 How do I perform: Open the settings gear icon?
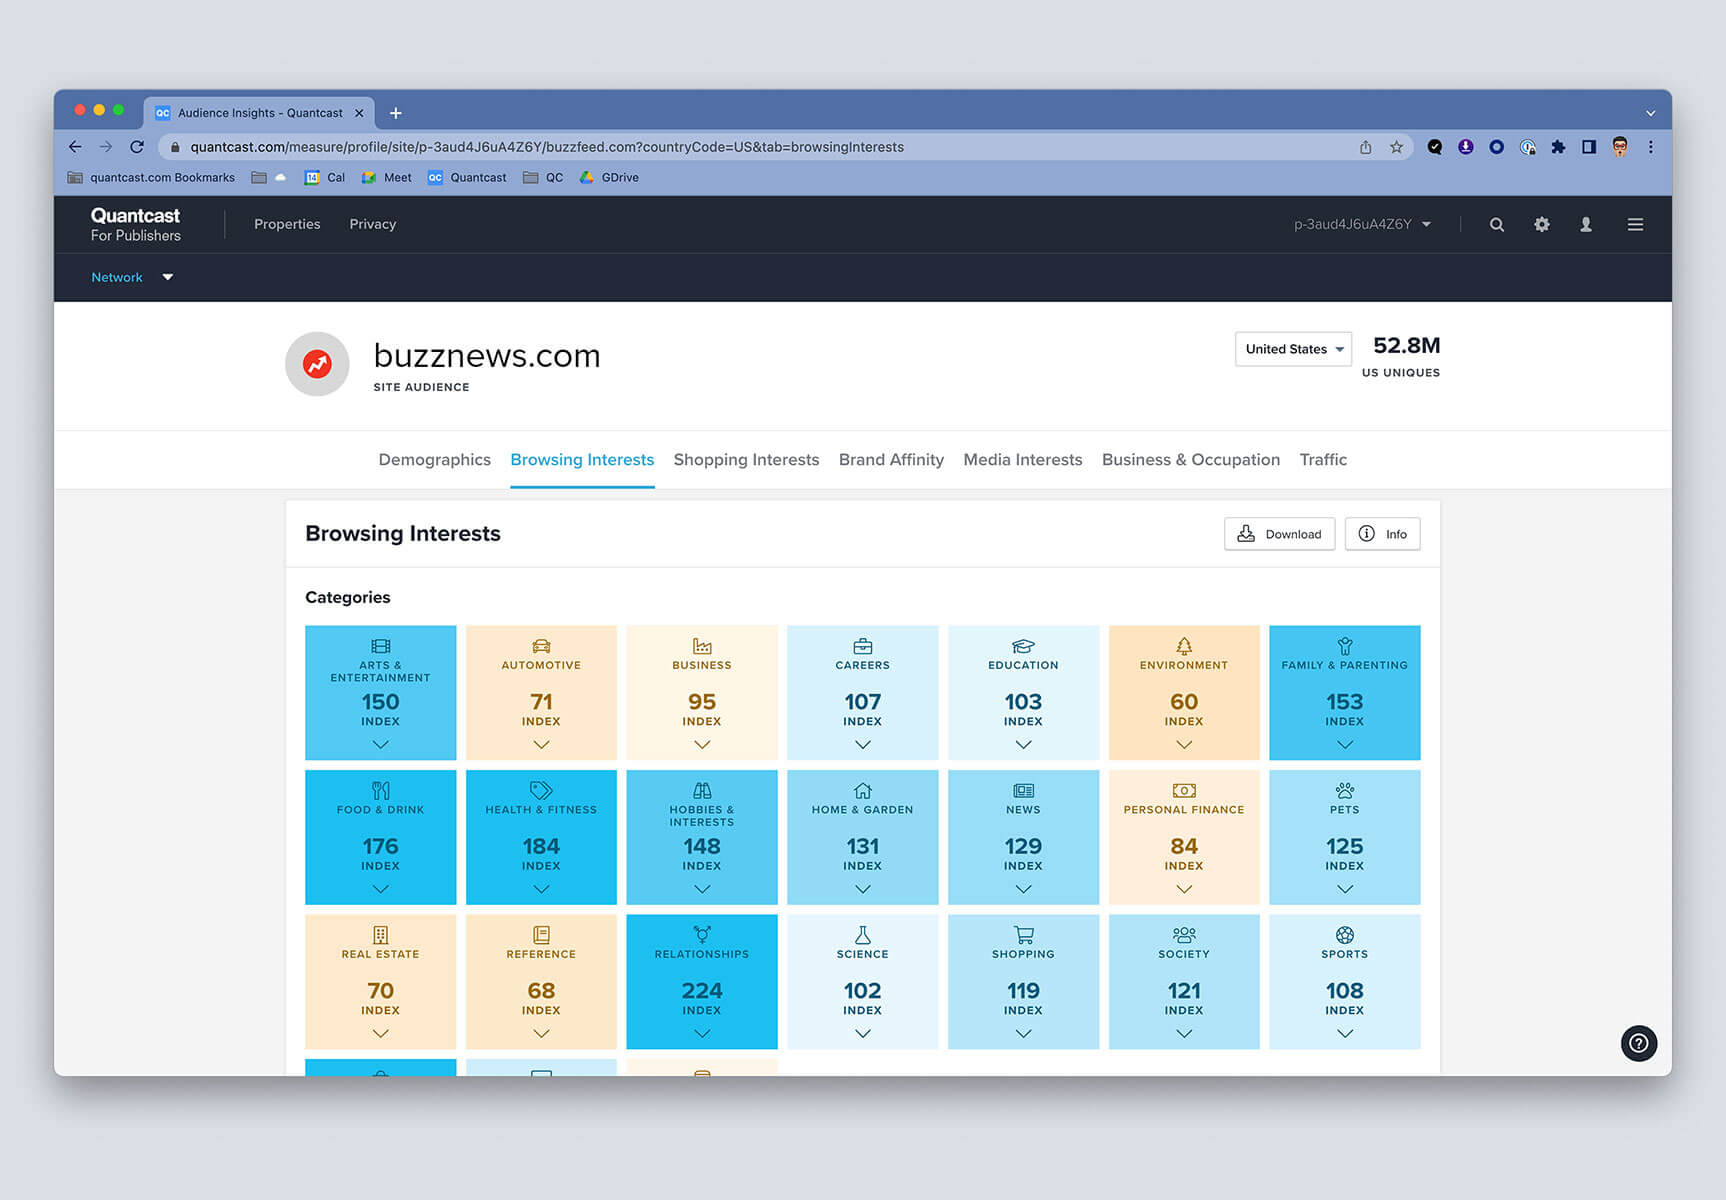tap(1541, 225)
